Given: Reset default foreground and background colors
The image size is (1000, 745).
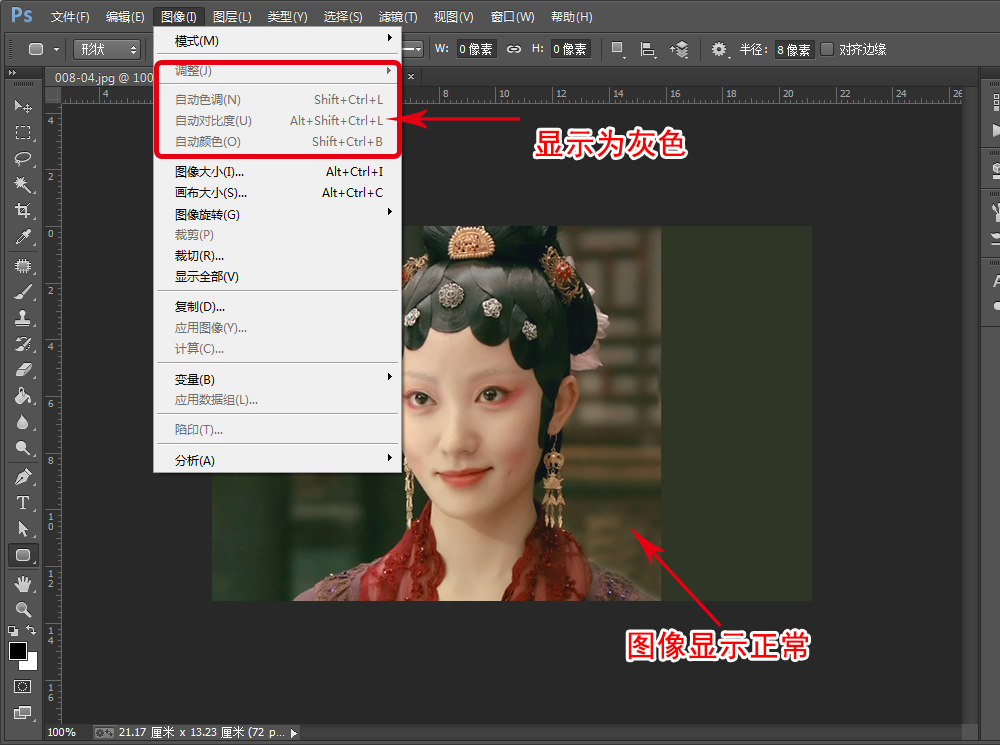Looking at the screenshot, I should click(x=13, y=631).
